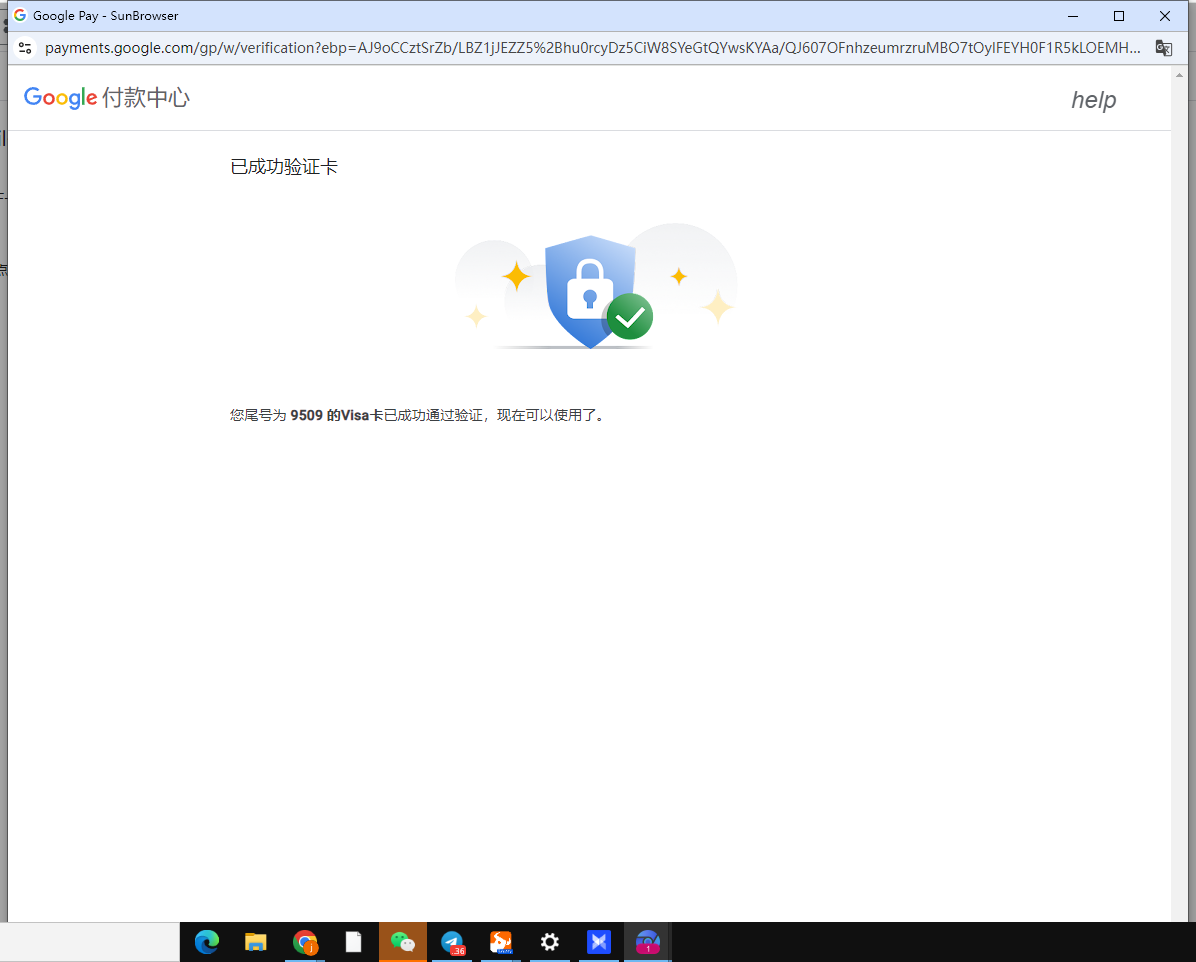The height and width of the screenshot is (962, 1196).
Task: Open the Microsoft Edge taskbar icon
Action: pos(207,942)
